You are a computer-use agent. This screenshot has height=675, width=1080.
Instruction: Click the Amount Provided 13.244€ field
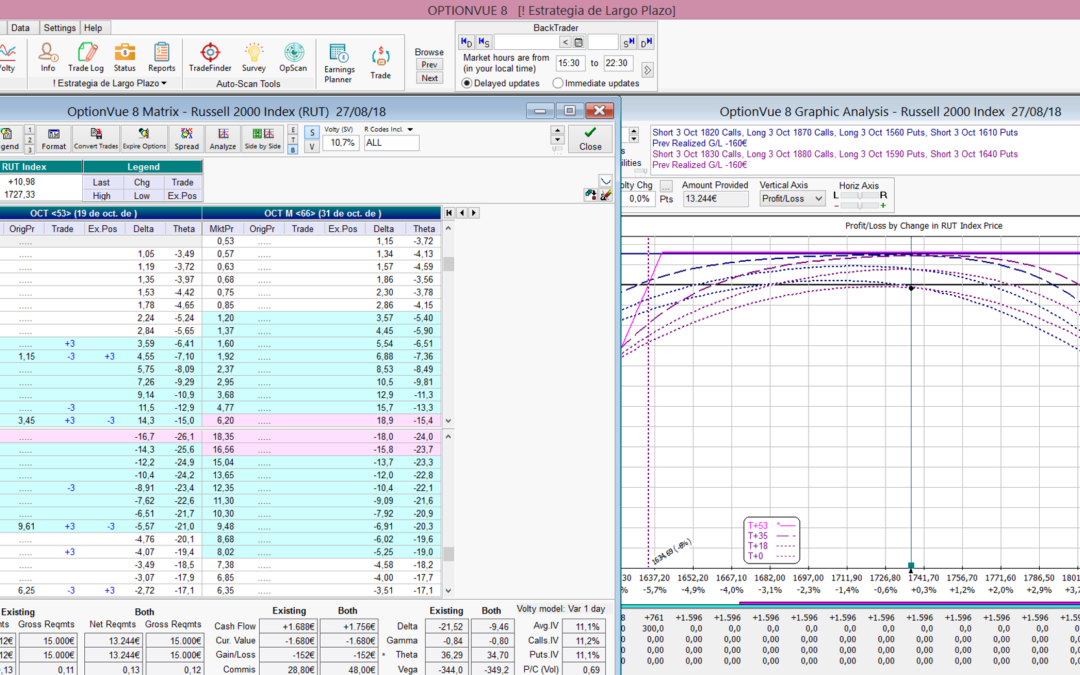point(715,199)
